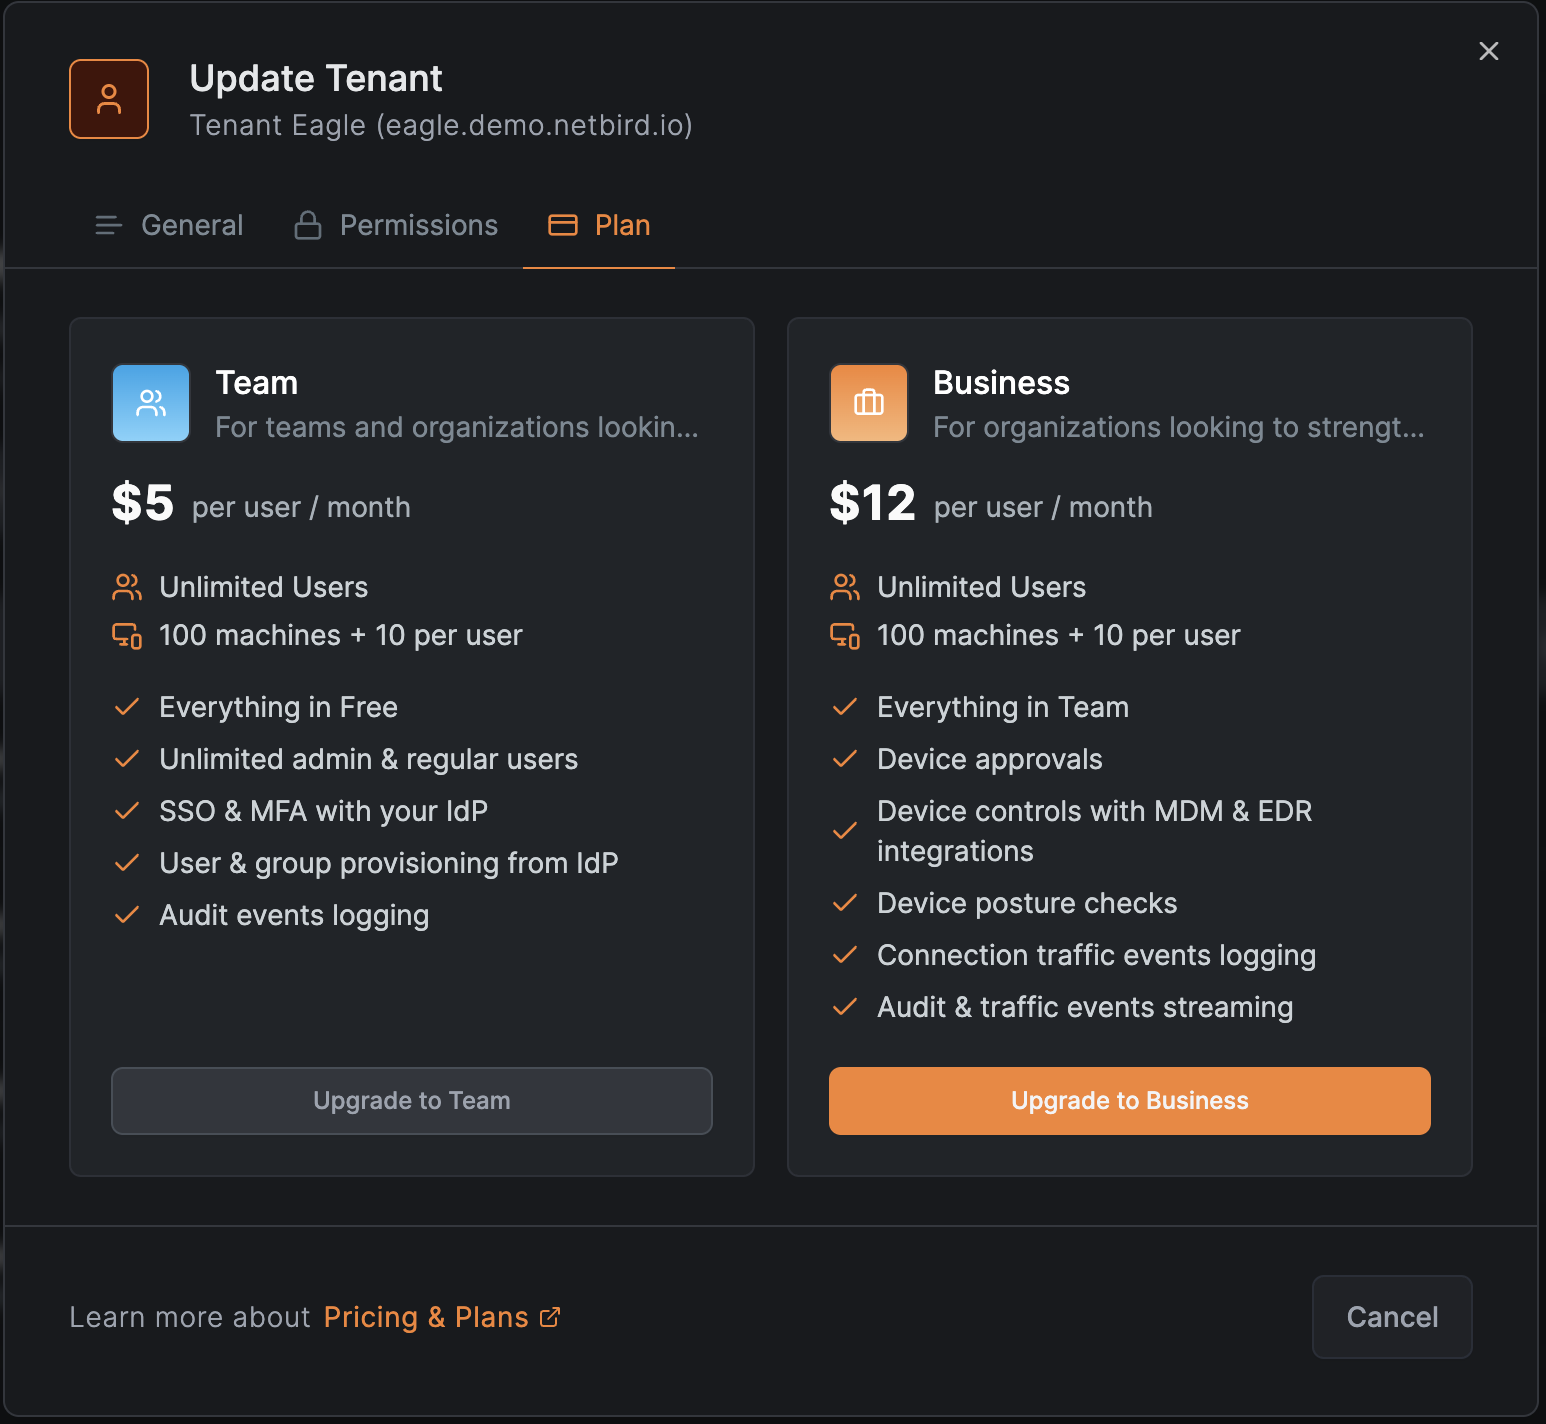Click Upgrade to Business

pyautogui.click(x=1129, y=1100)
